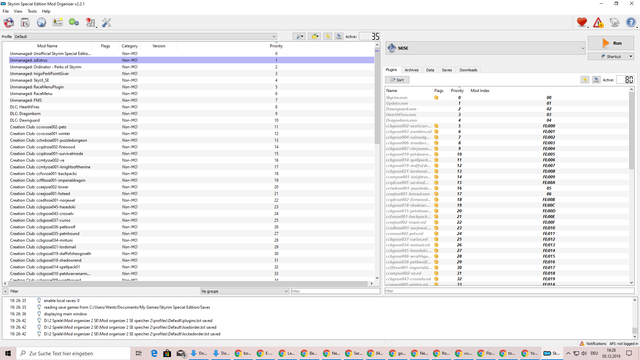Screen dimensions: 640x360
Task: Select Dawnguard.esm in plugin list
Action: pos(507,109)
